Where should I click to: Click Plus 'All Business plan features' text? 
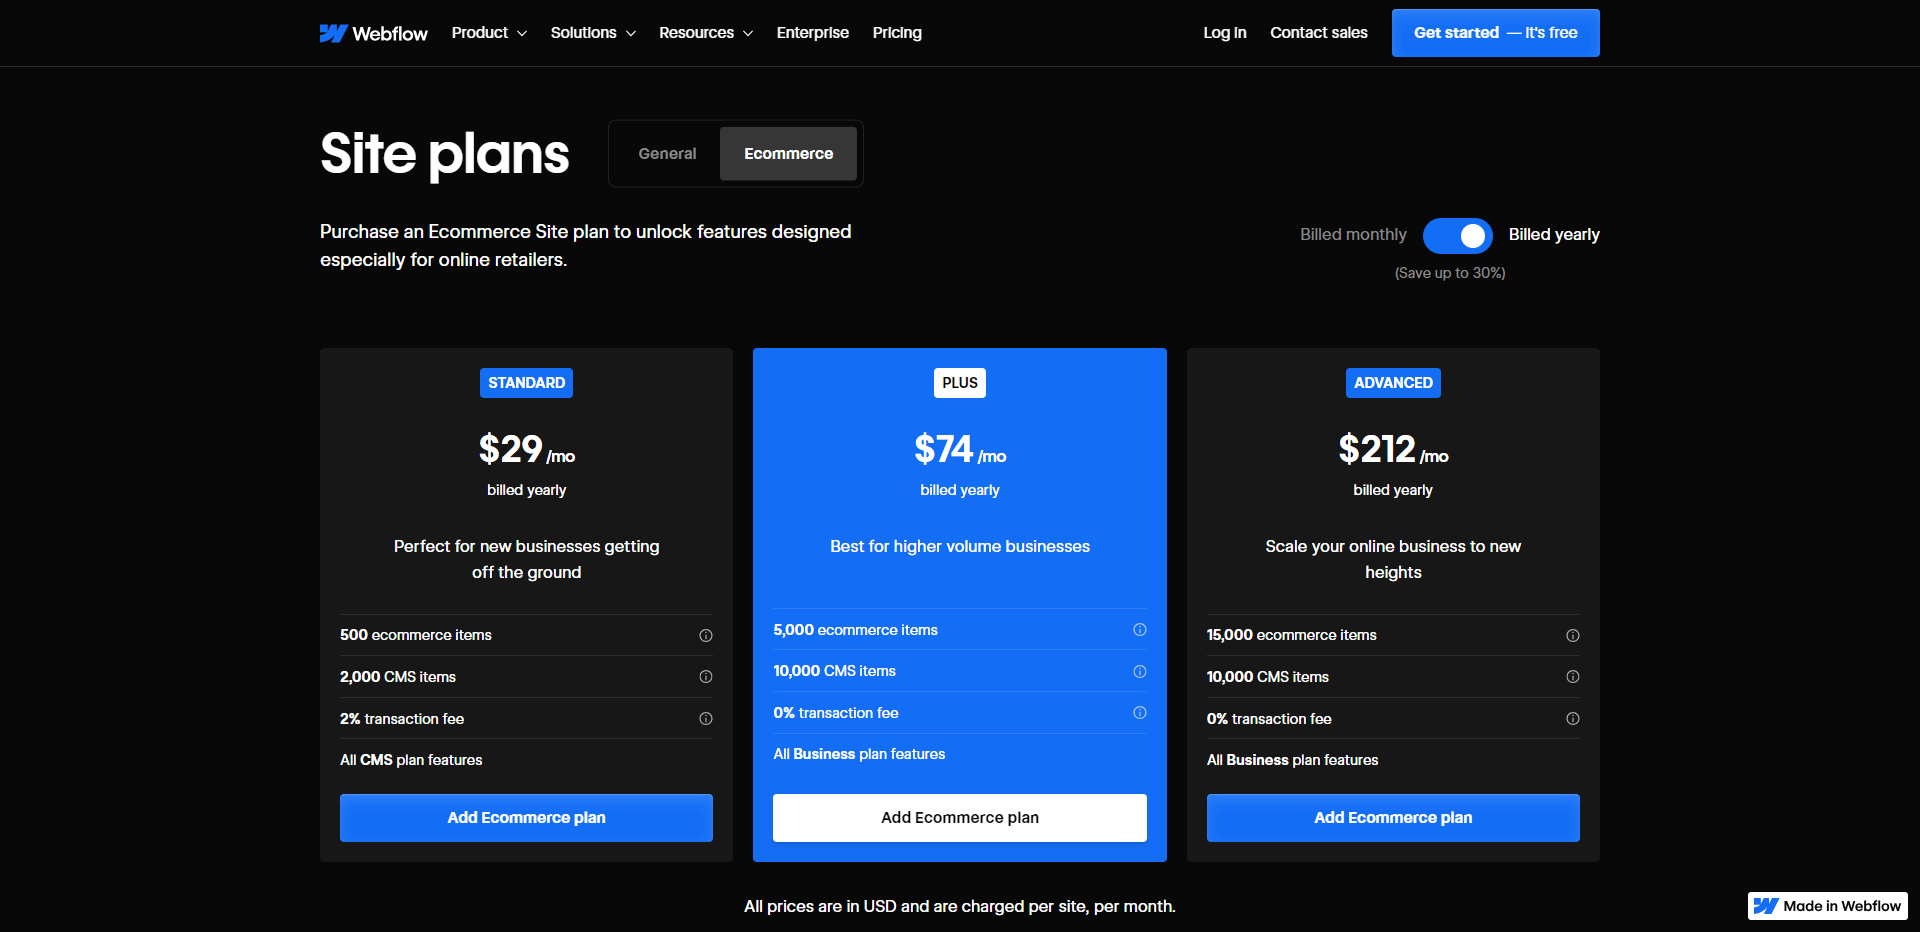[859, 754]
